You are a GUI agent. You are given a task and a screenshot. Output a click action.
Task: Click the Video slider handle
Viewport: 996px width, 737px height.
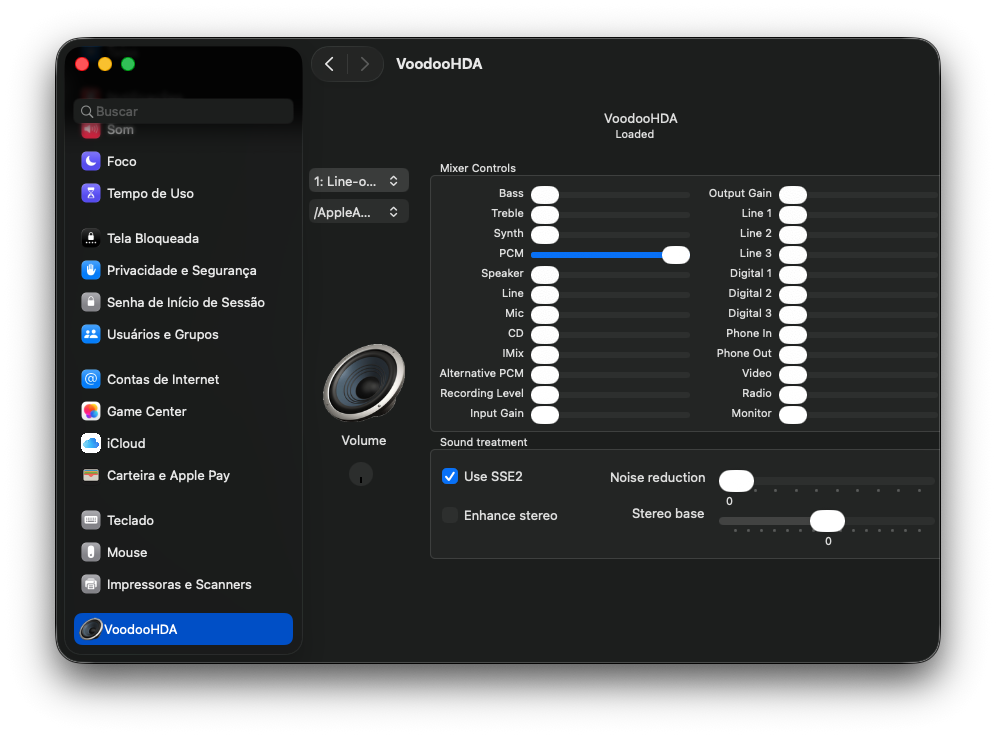[x=793, y=375]
